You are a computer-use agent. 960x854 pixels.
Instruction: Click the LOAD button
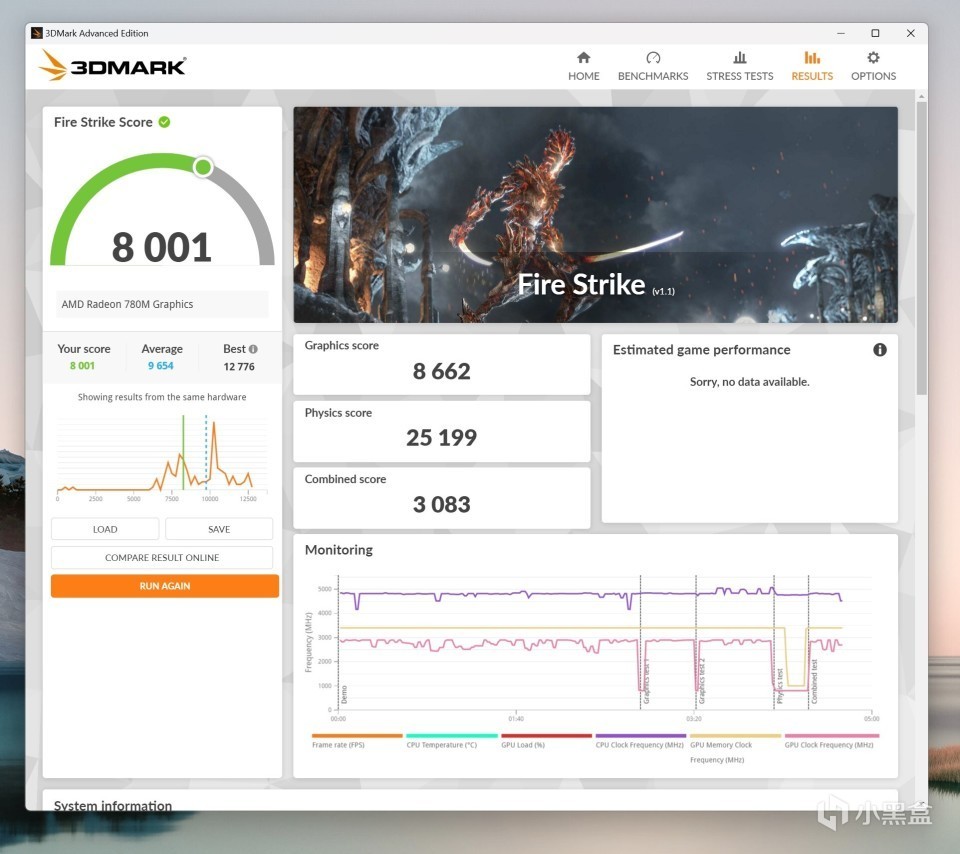[105, 529]
